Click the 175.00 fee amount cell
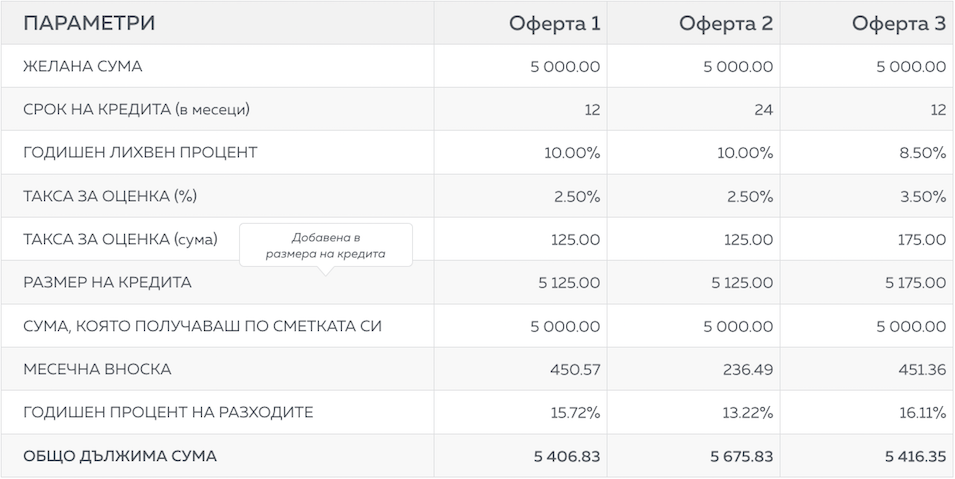This screenshot has height=479, width=955. (922, 240)
